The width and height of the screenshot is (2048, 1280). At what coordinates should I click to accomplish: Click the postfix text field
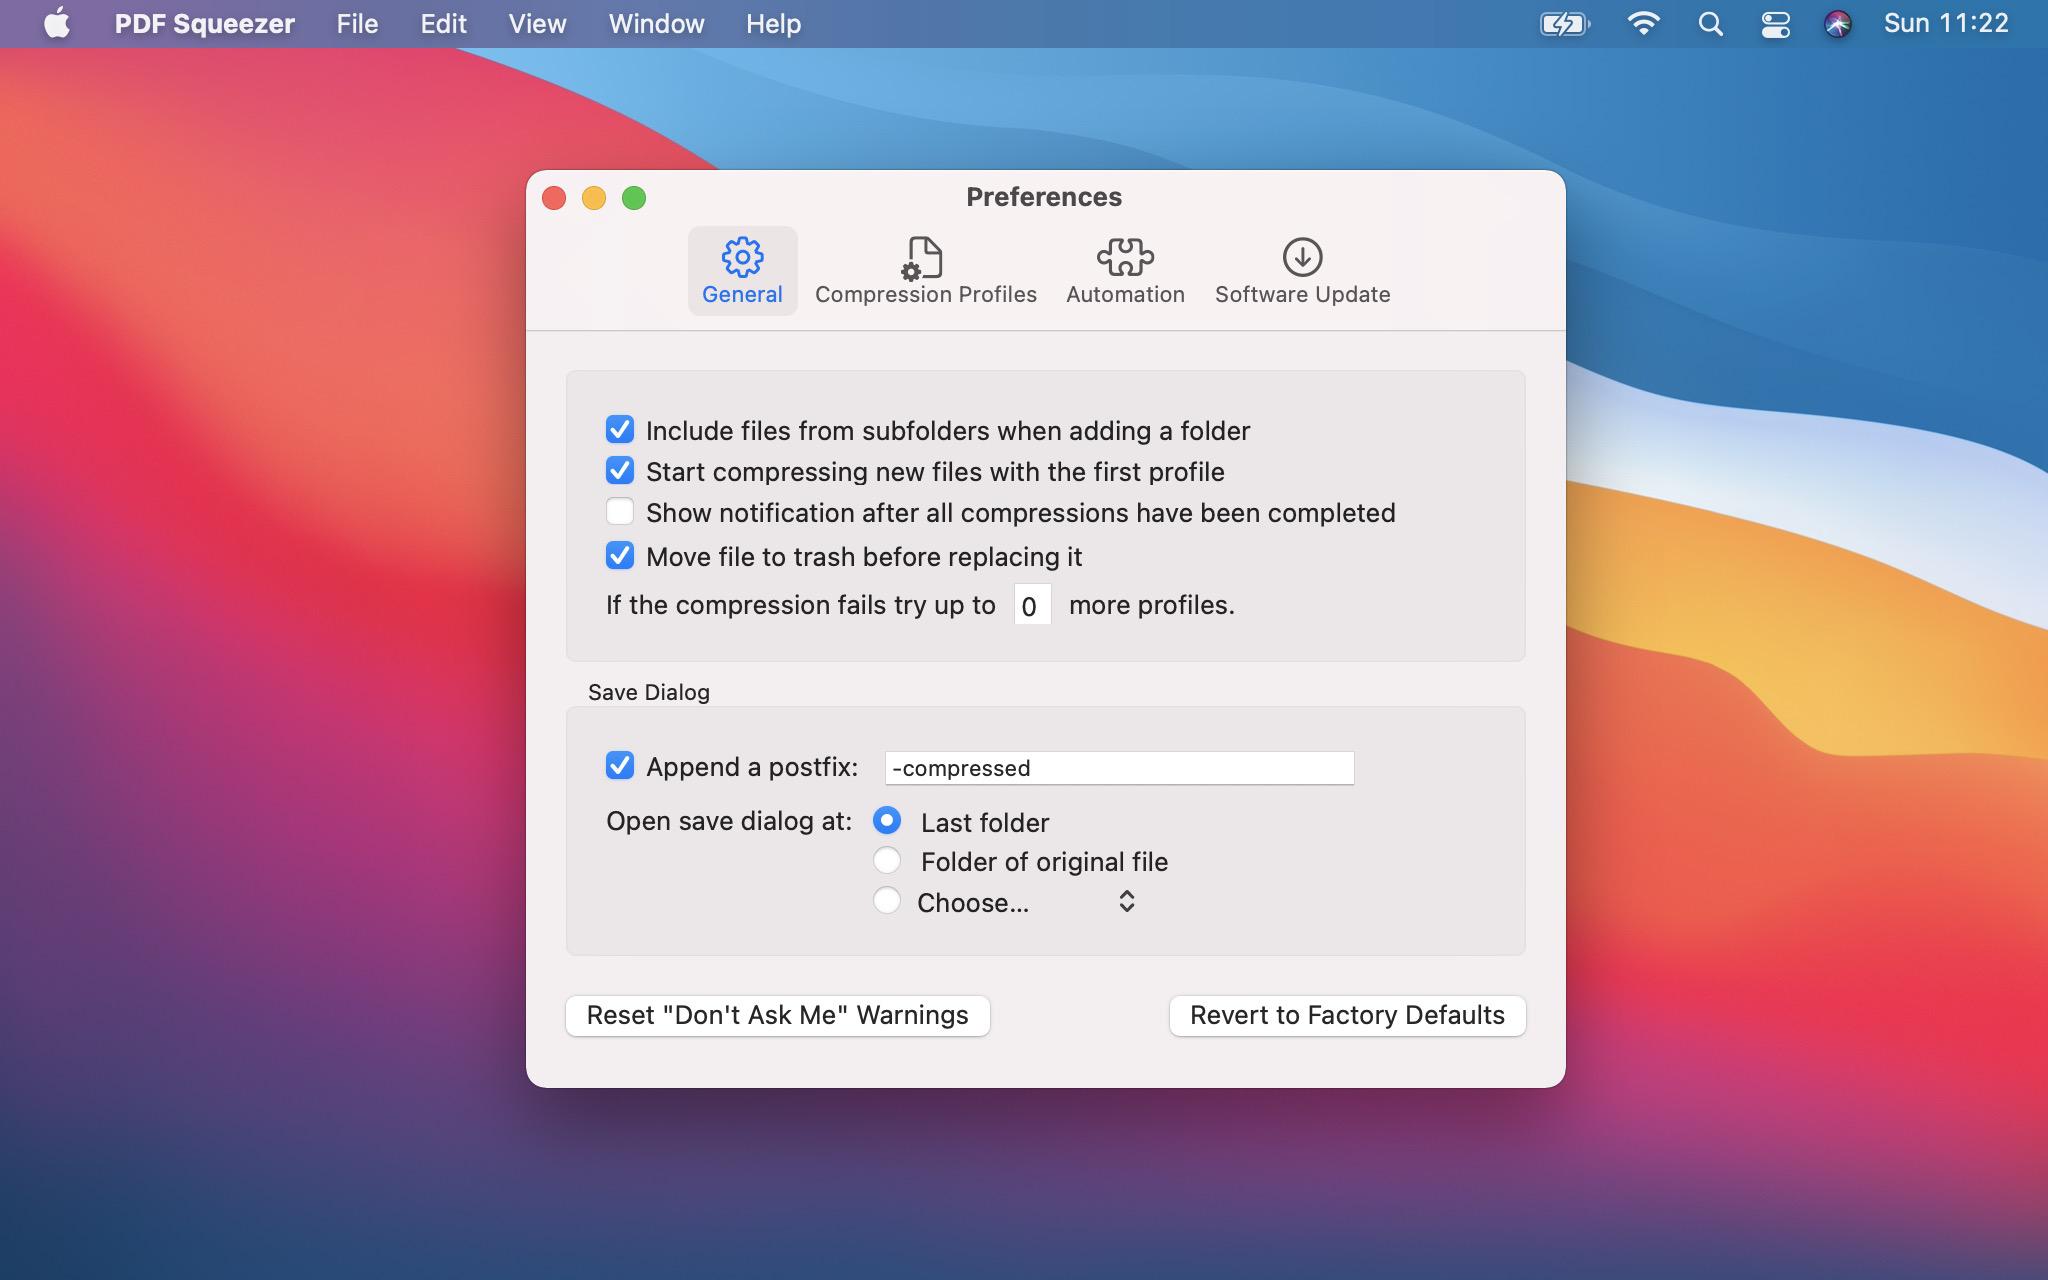tap(1119, 768)
